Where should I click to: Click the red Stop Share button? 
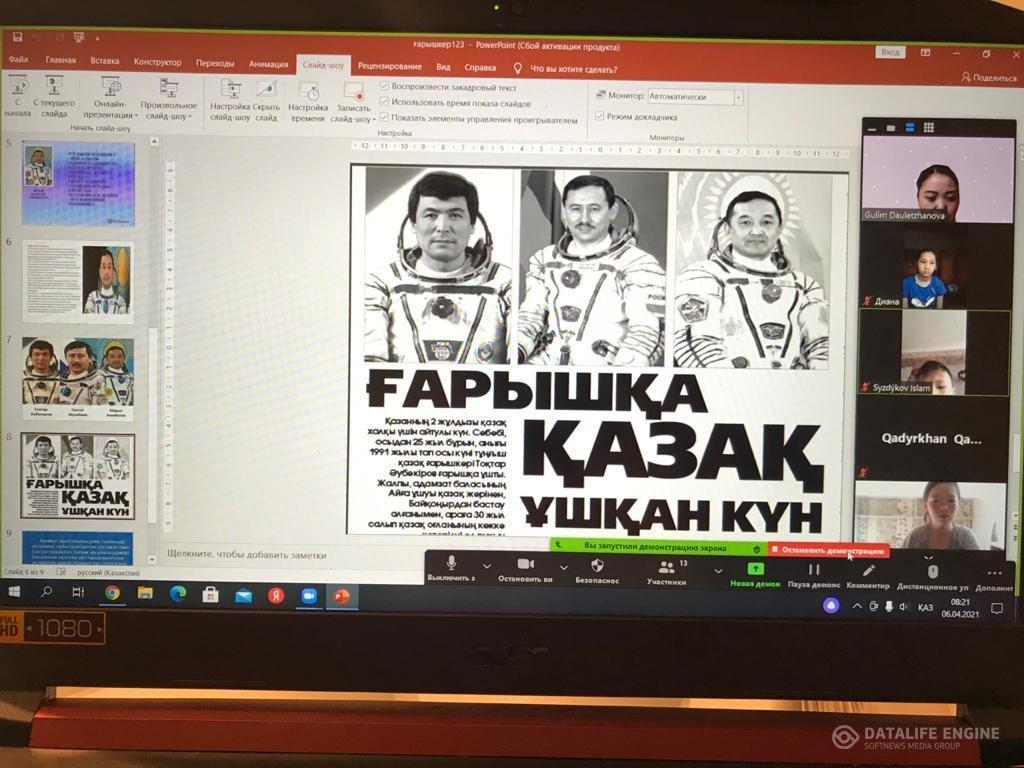828,551
